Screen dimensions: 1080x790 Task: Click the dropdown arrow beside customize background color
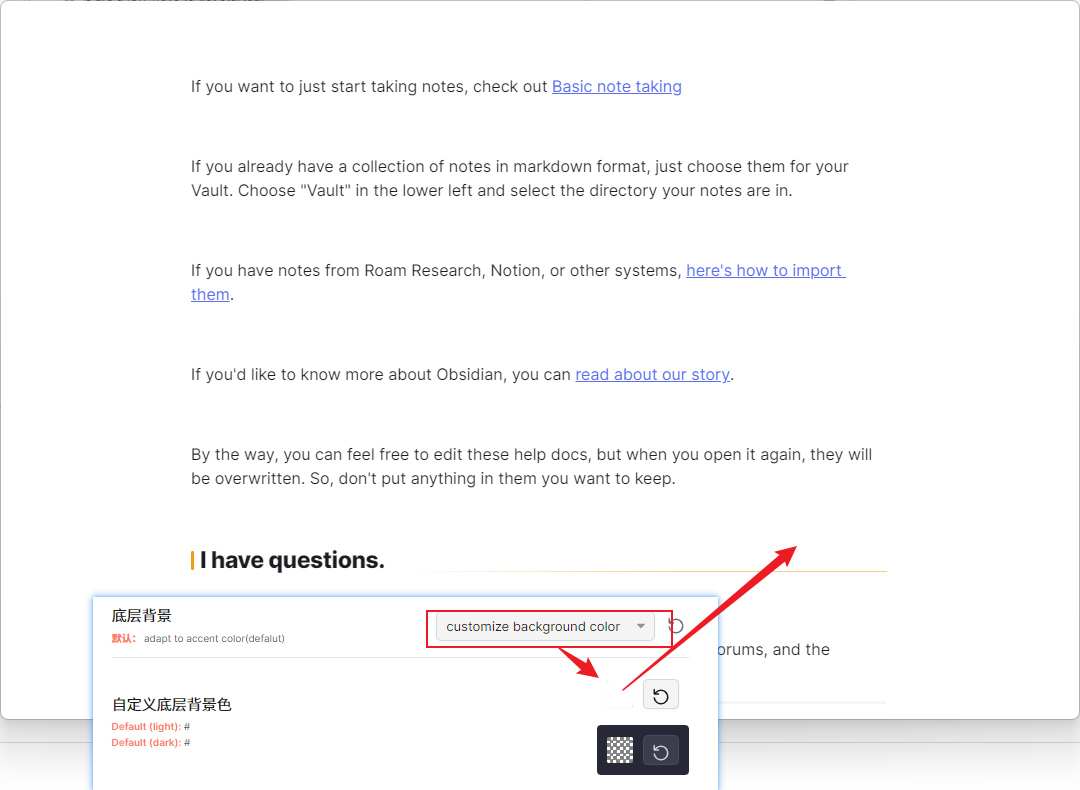(x=641, y=626)
